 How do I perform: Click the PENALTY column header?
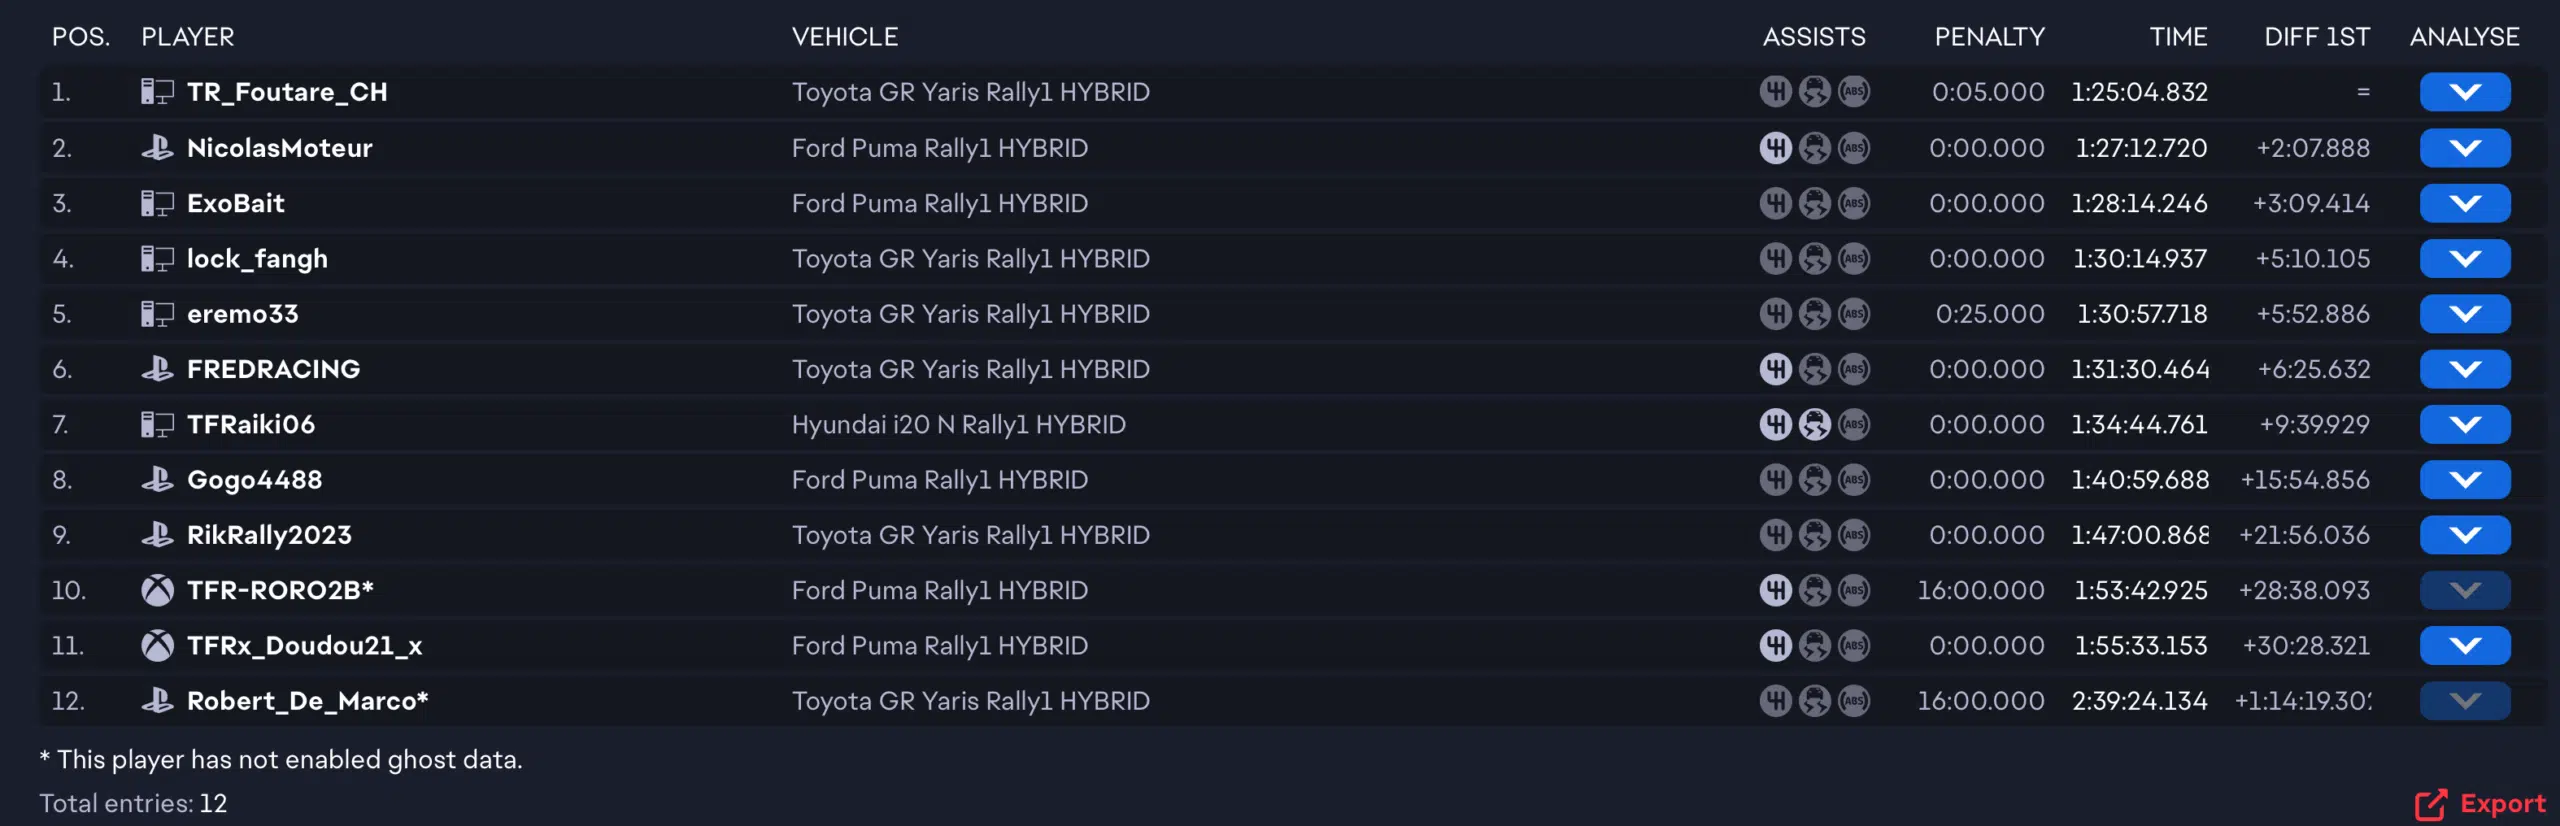[x=1989, y=37]
